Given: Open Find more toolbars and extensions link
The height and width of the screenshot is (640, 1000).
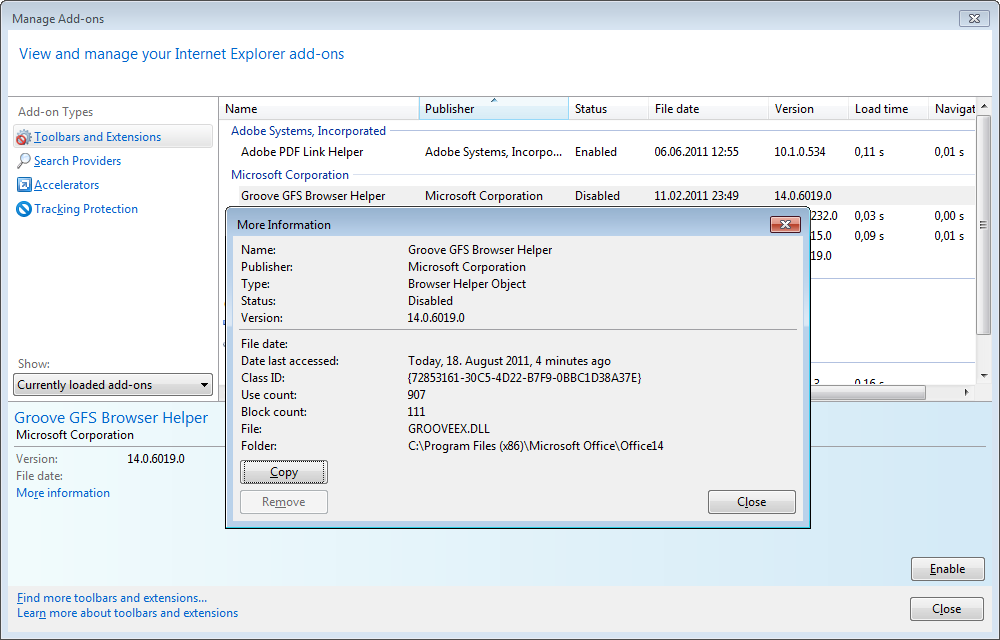Looking at the screenshot, I should tap(112, 598).
